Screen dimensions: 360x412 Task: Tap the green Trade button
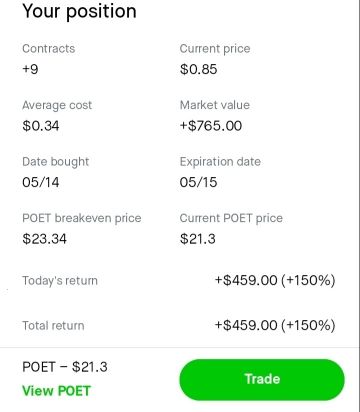(x=262, y=379)
